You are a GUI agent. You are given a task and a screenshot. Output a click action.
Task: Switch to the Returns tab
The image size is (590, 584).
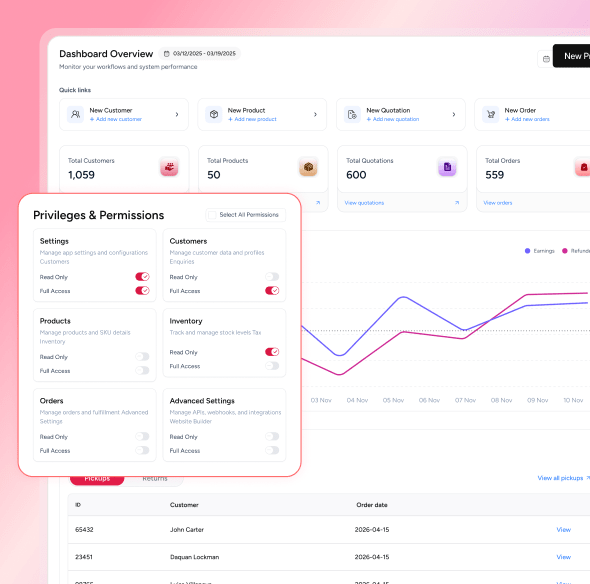(155, 479)
